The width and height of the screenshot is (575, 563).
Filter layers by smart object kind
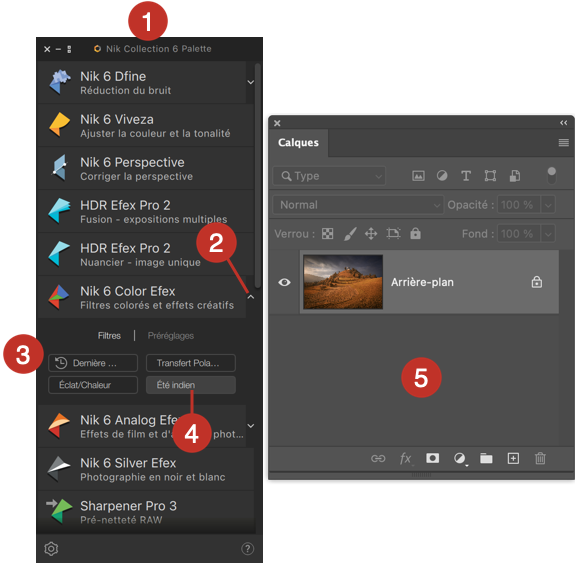(x=514, y=176)
